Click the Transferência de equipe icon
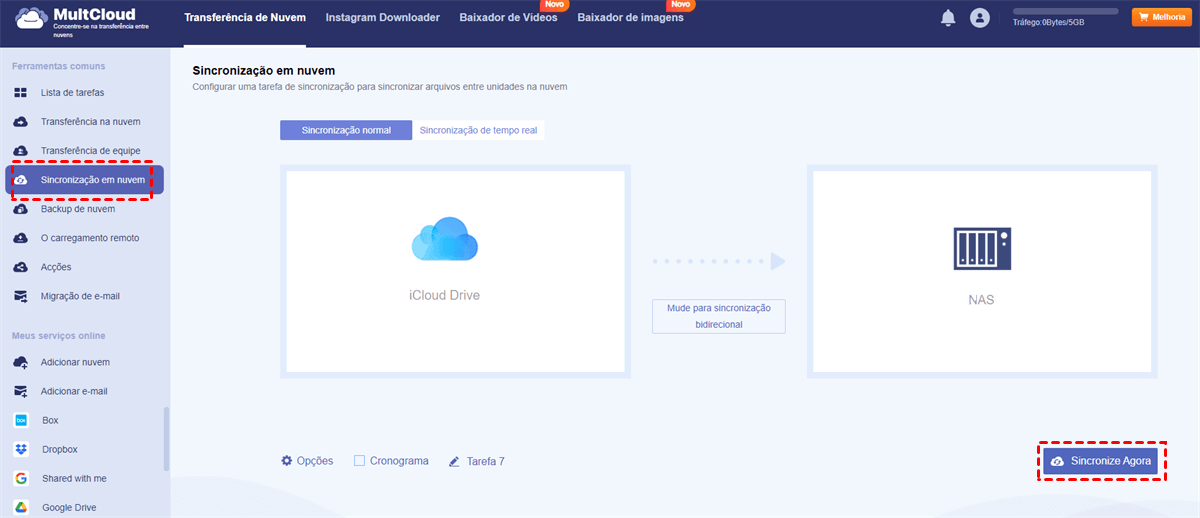Viewport: 1200px width, 518px height. point(21,151)
